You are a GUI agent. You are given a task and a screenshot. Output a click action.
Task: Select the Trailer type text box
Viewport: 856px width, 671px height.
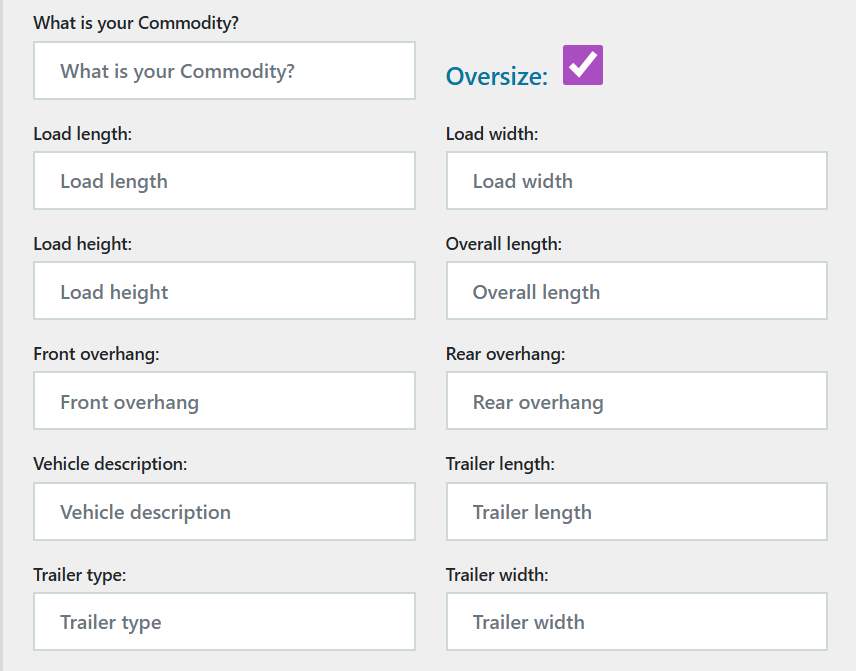(x=224, y=622)
